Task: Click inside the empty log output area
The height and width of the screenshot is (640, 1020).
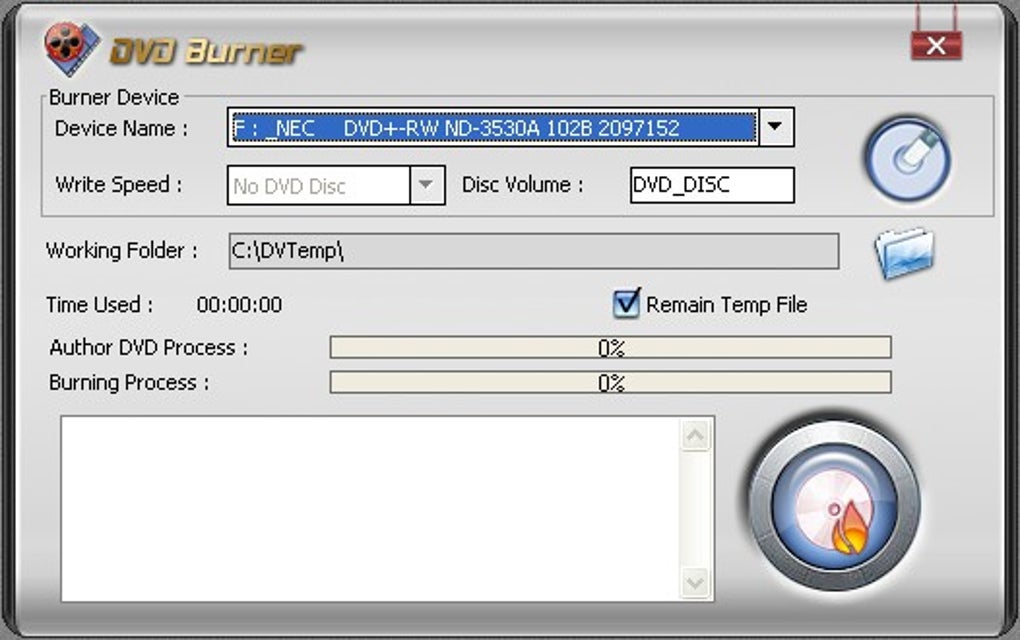Action: click(371, 509)
